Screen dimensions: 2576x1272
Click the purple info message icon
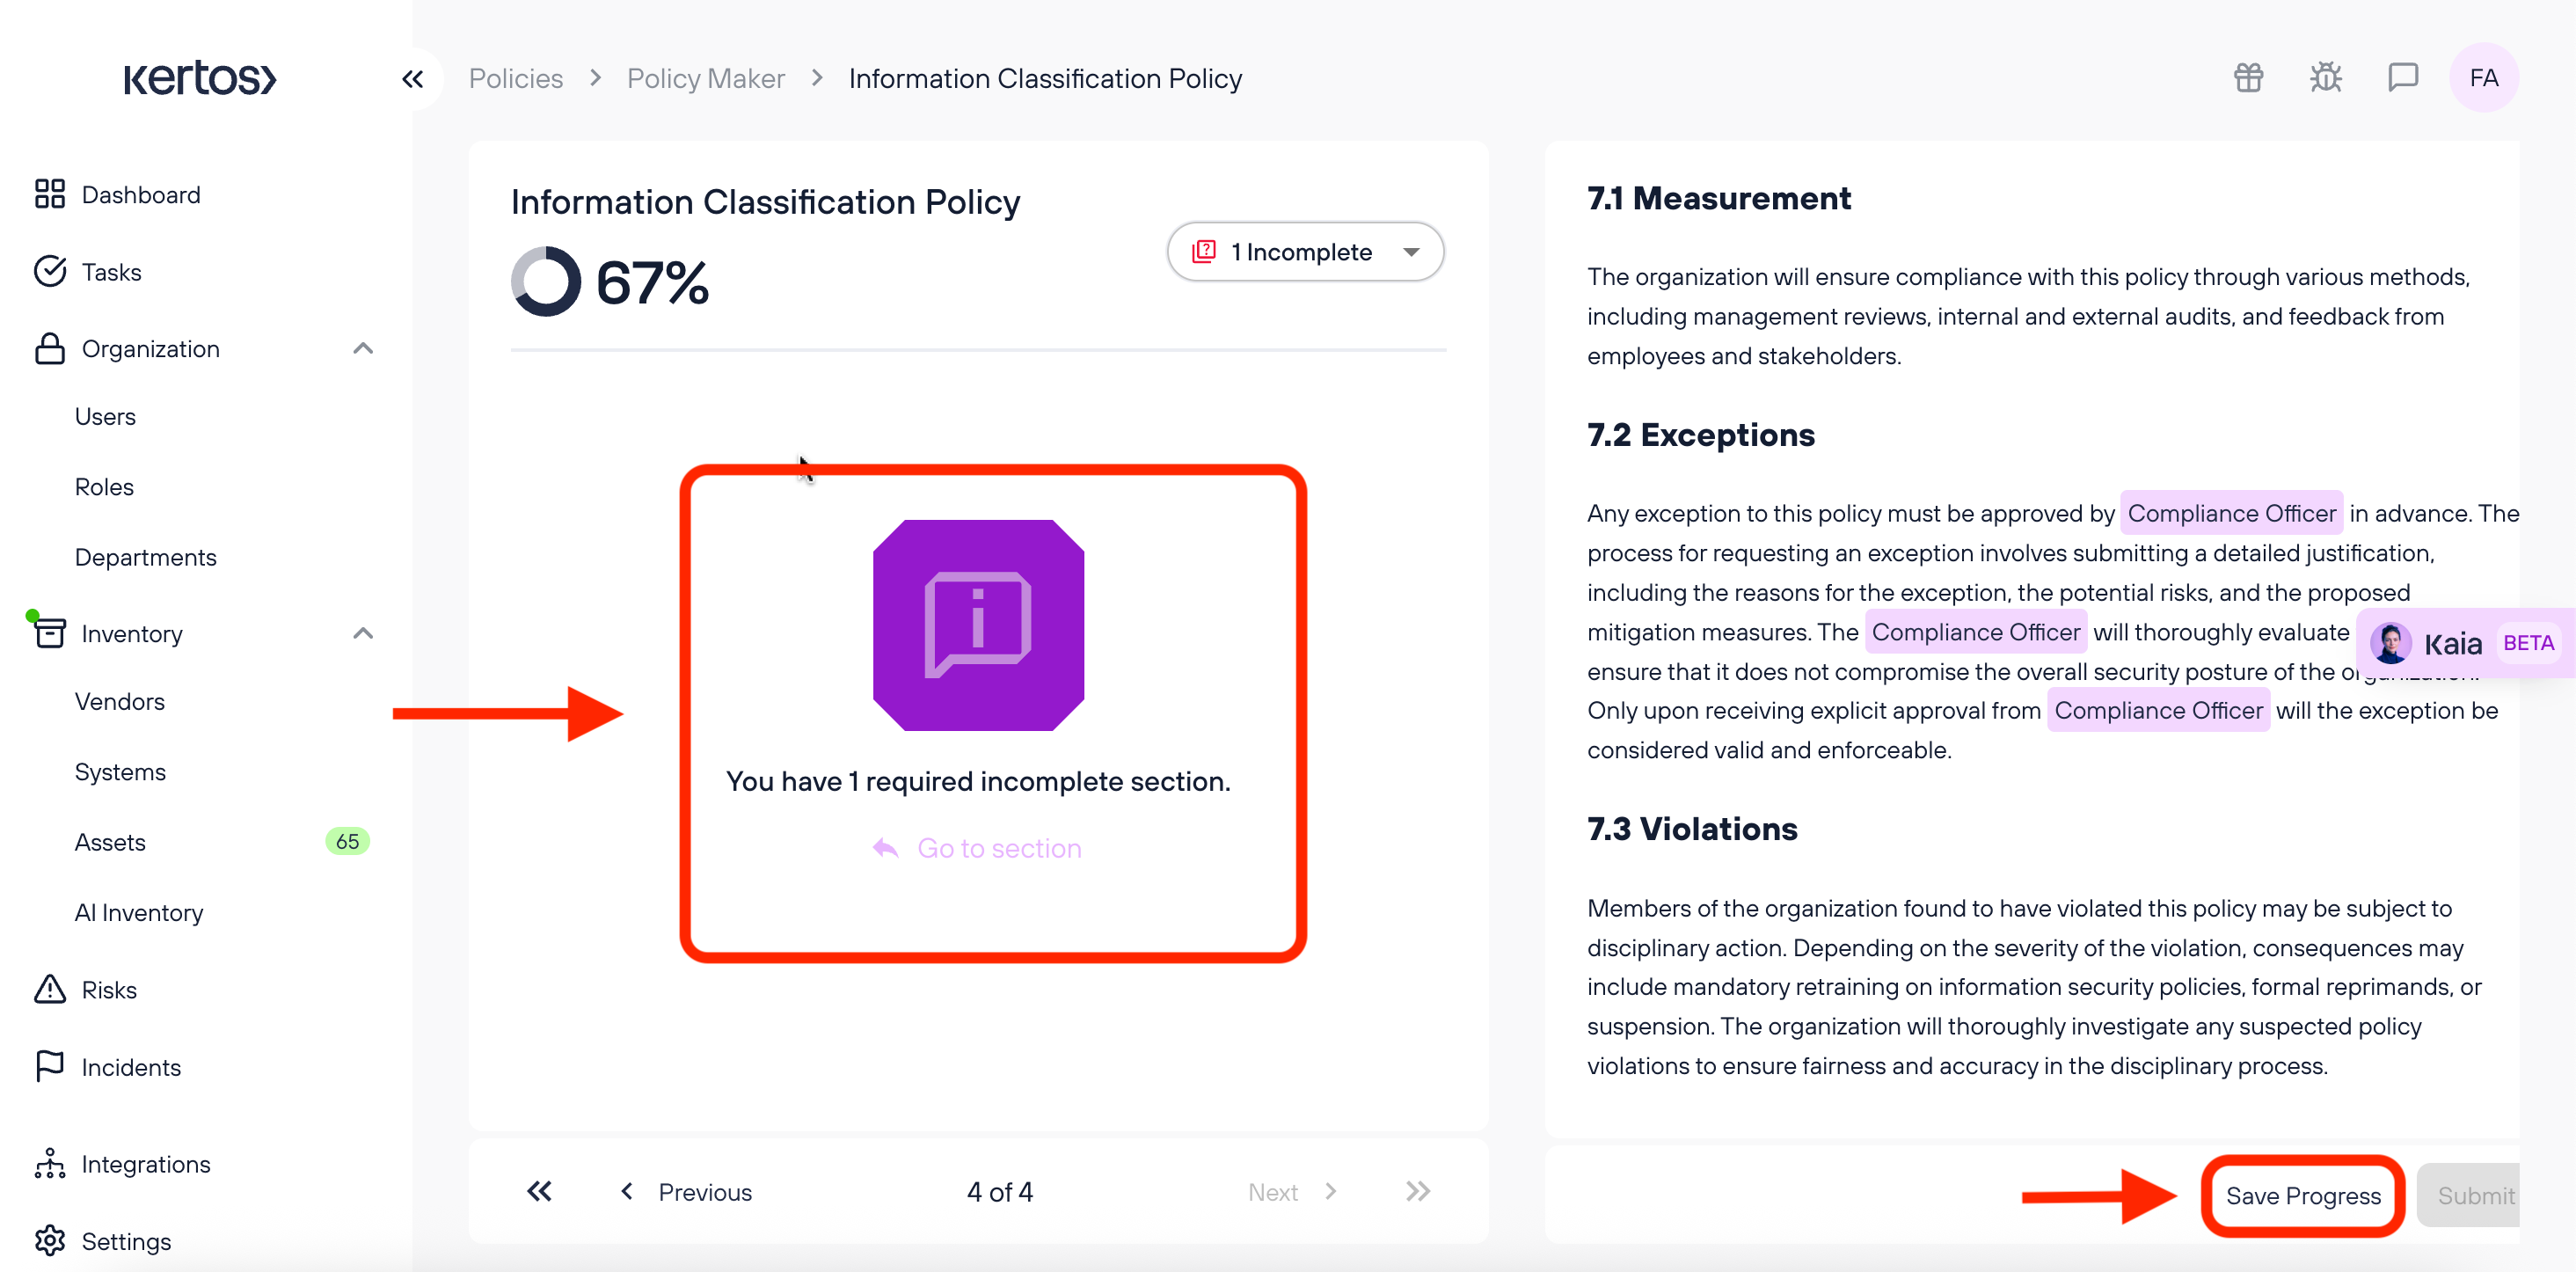978,625
